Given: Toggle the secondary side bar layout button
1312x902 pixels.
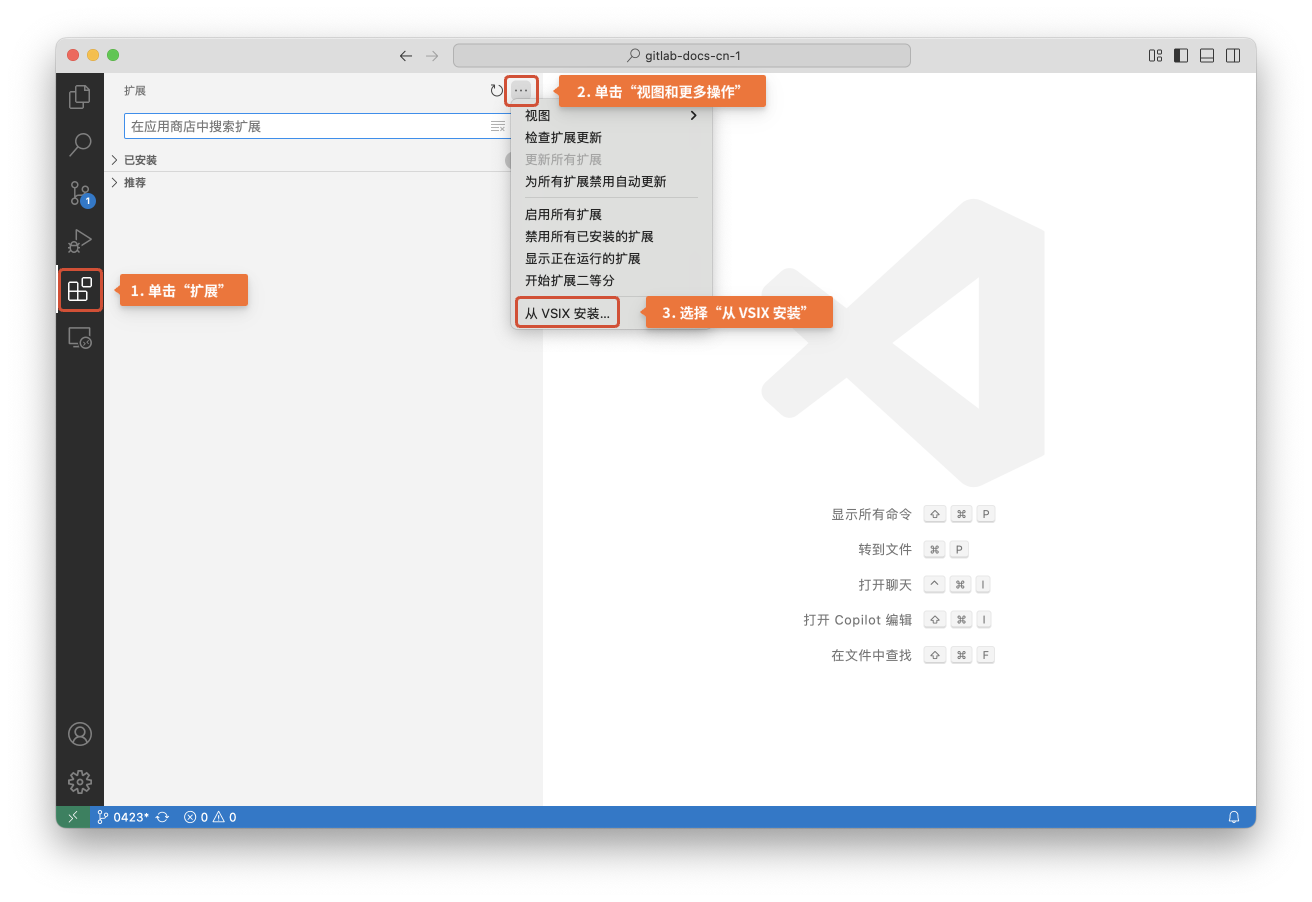Looking at the screenshot, I should coord(1233,56).
